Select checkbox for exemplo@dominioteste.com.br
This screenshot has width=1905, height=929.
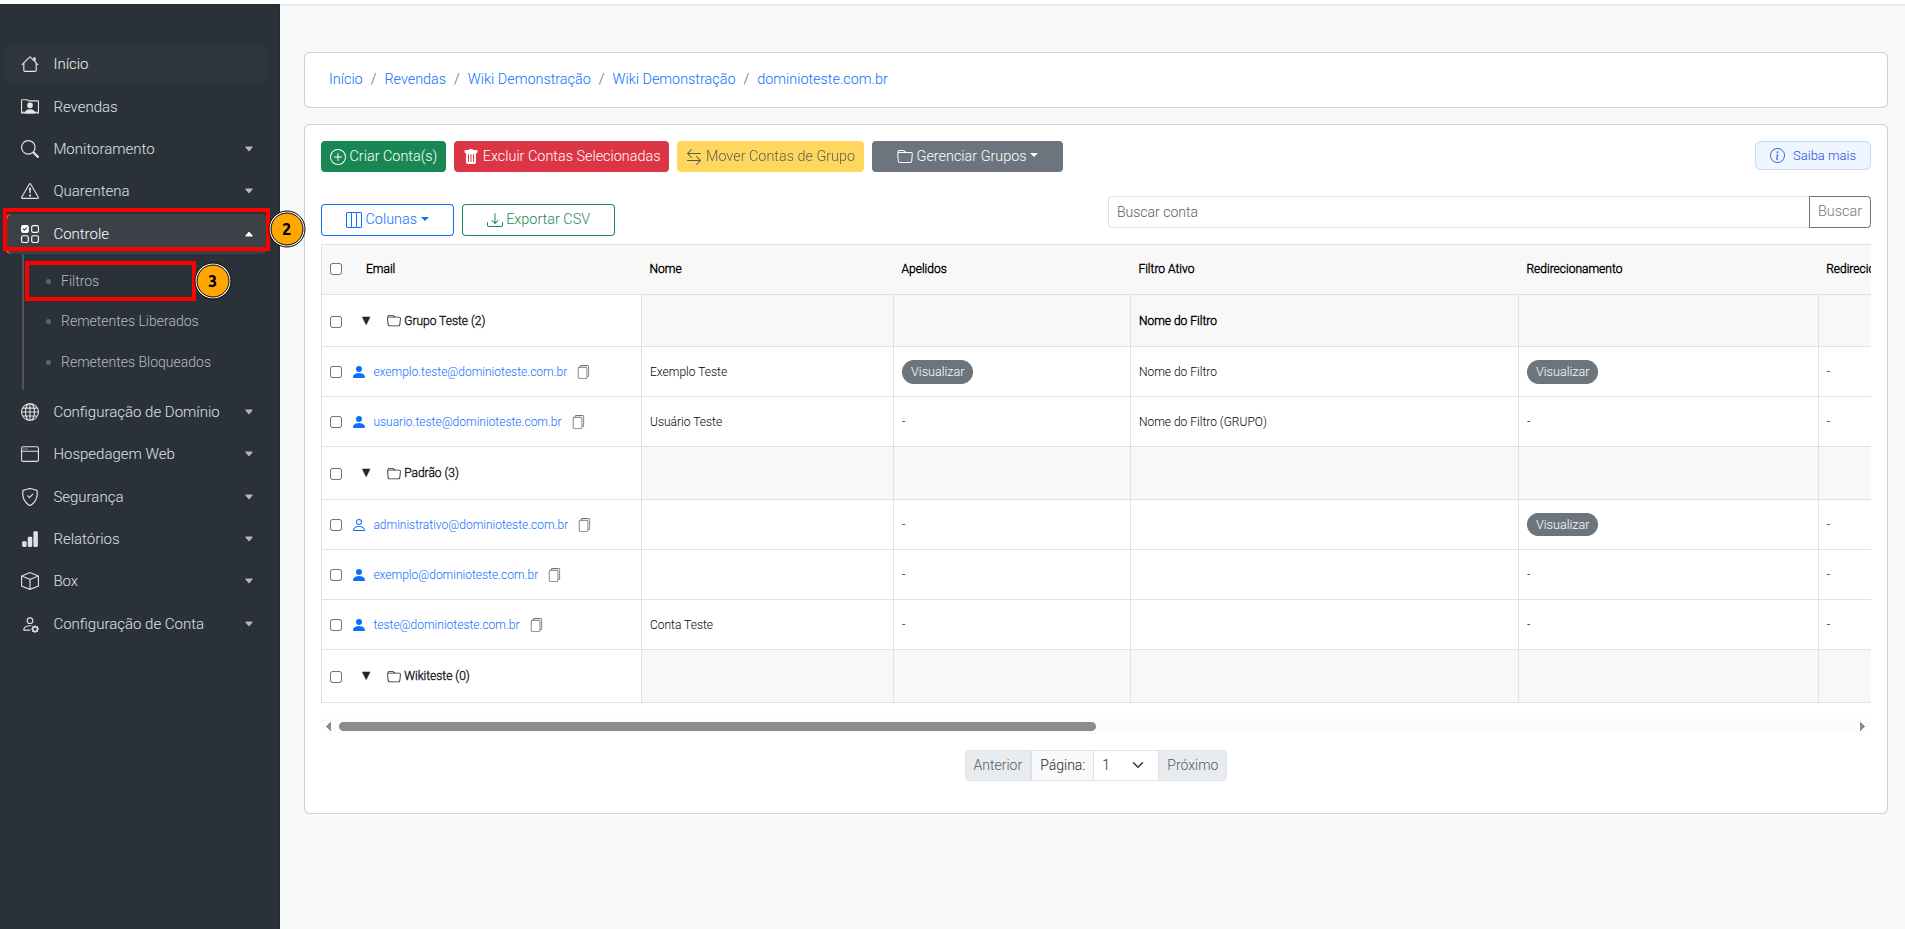tap(336, 575)
